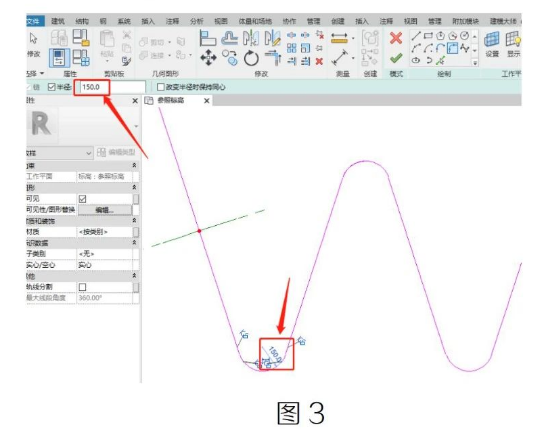Image resolution: width=542 pixels, height=442 pixels.
Task: Select the Rotate tool
Action: click(251, 58)
